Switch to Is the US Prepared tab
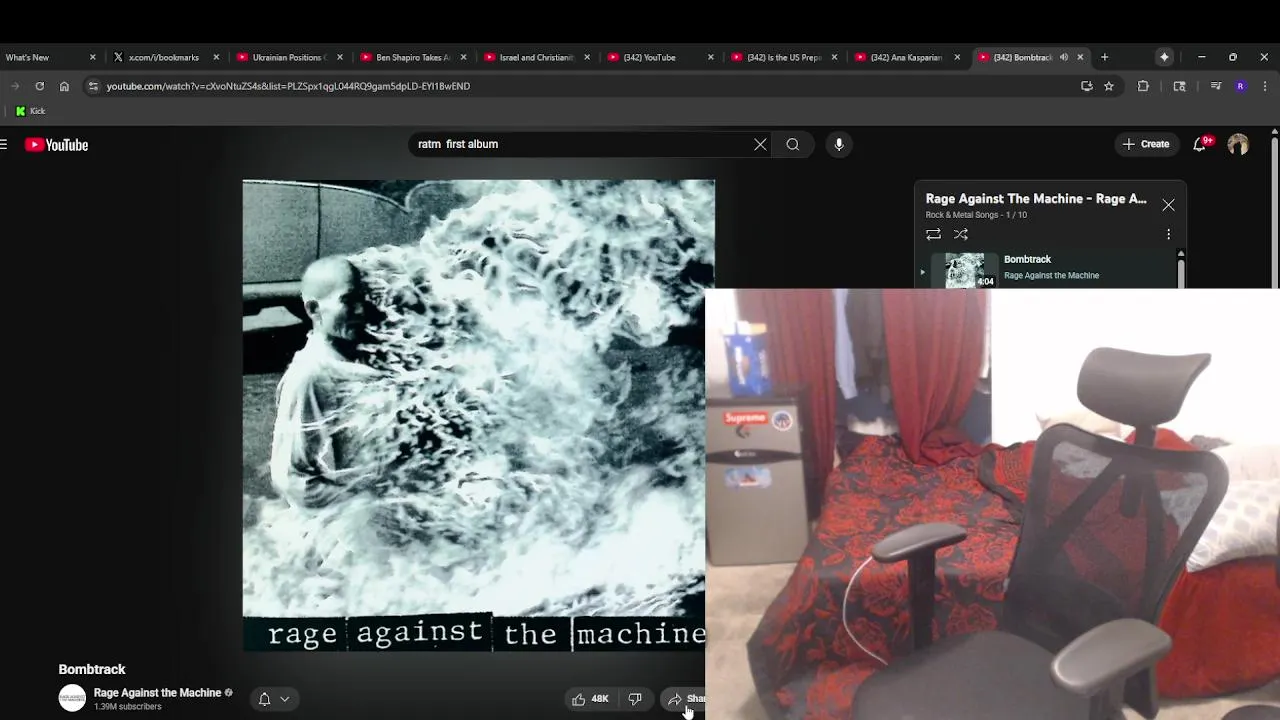The height and width of the screenshot is (720, 1280). pos(783,57)
